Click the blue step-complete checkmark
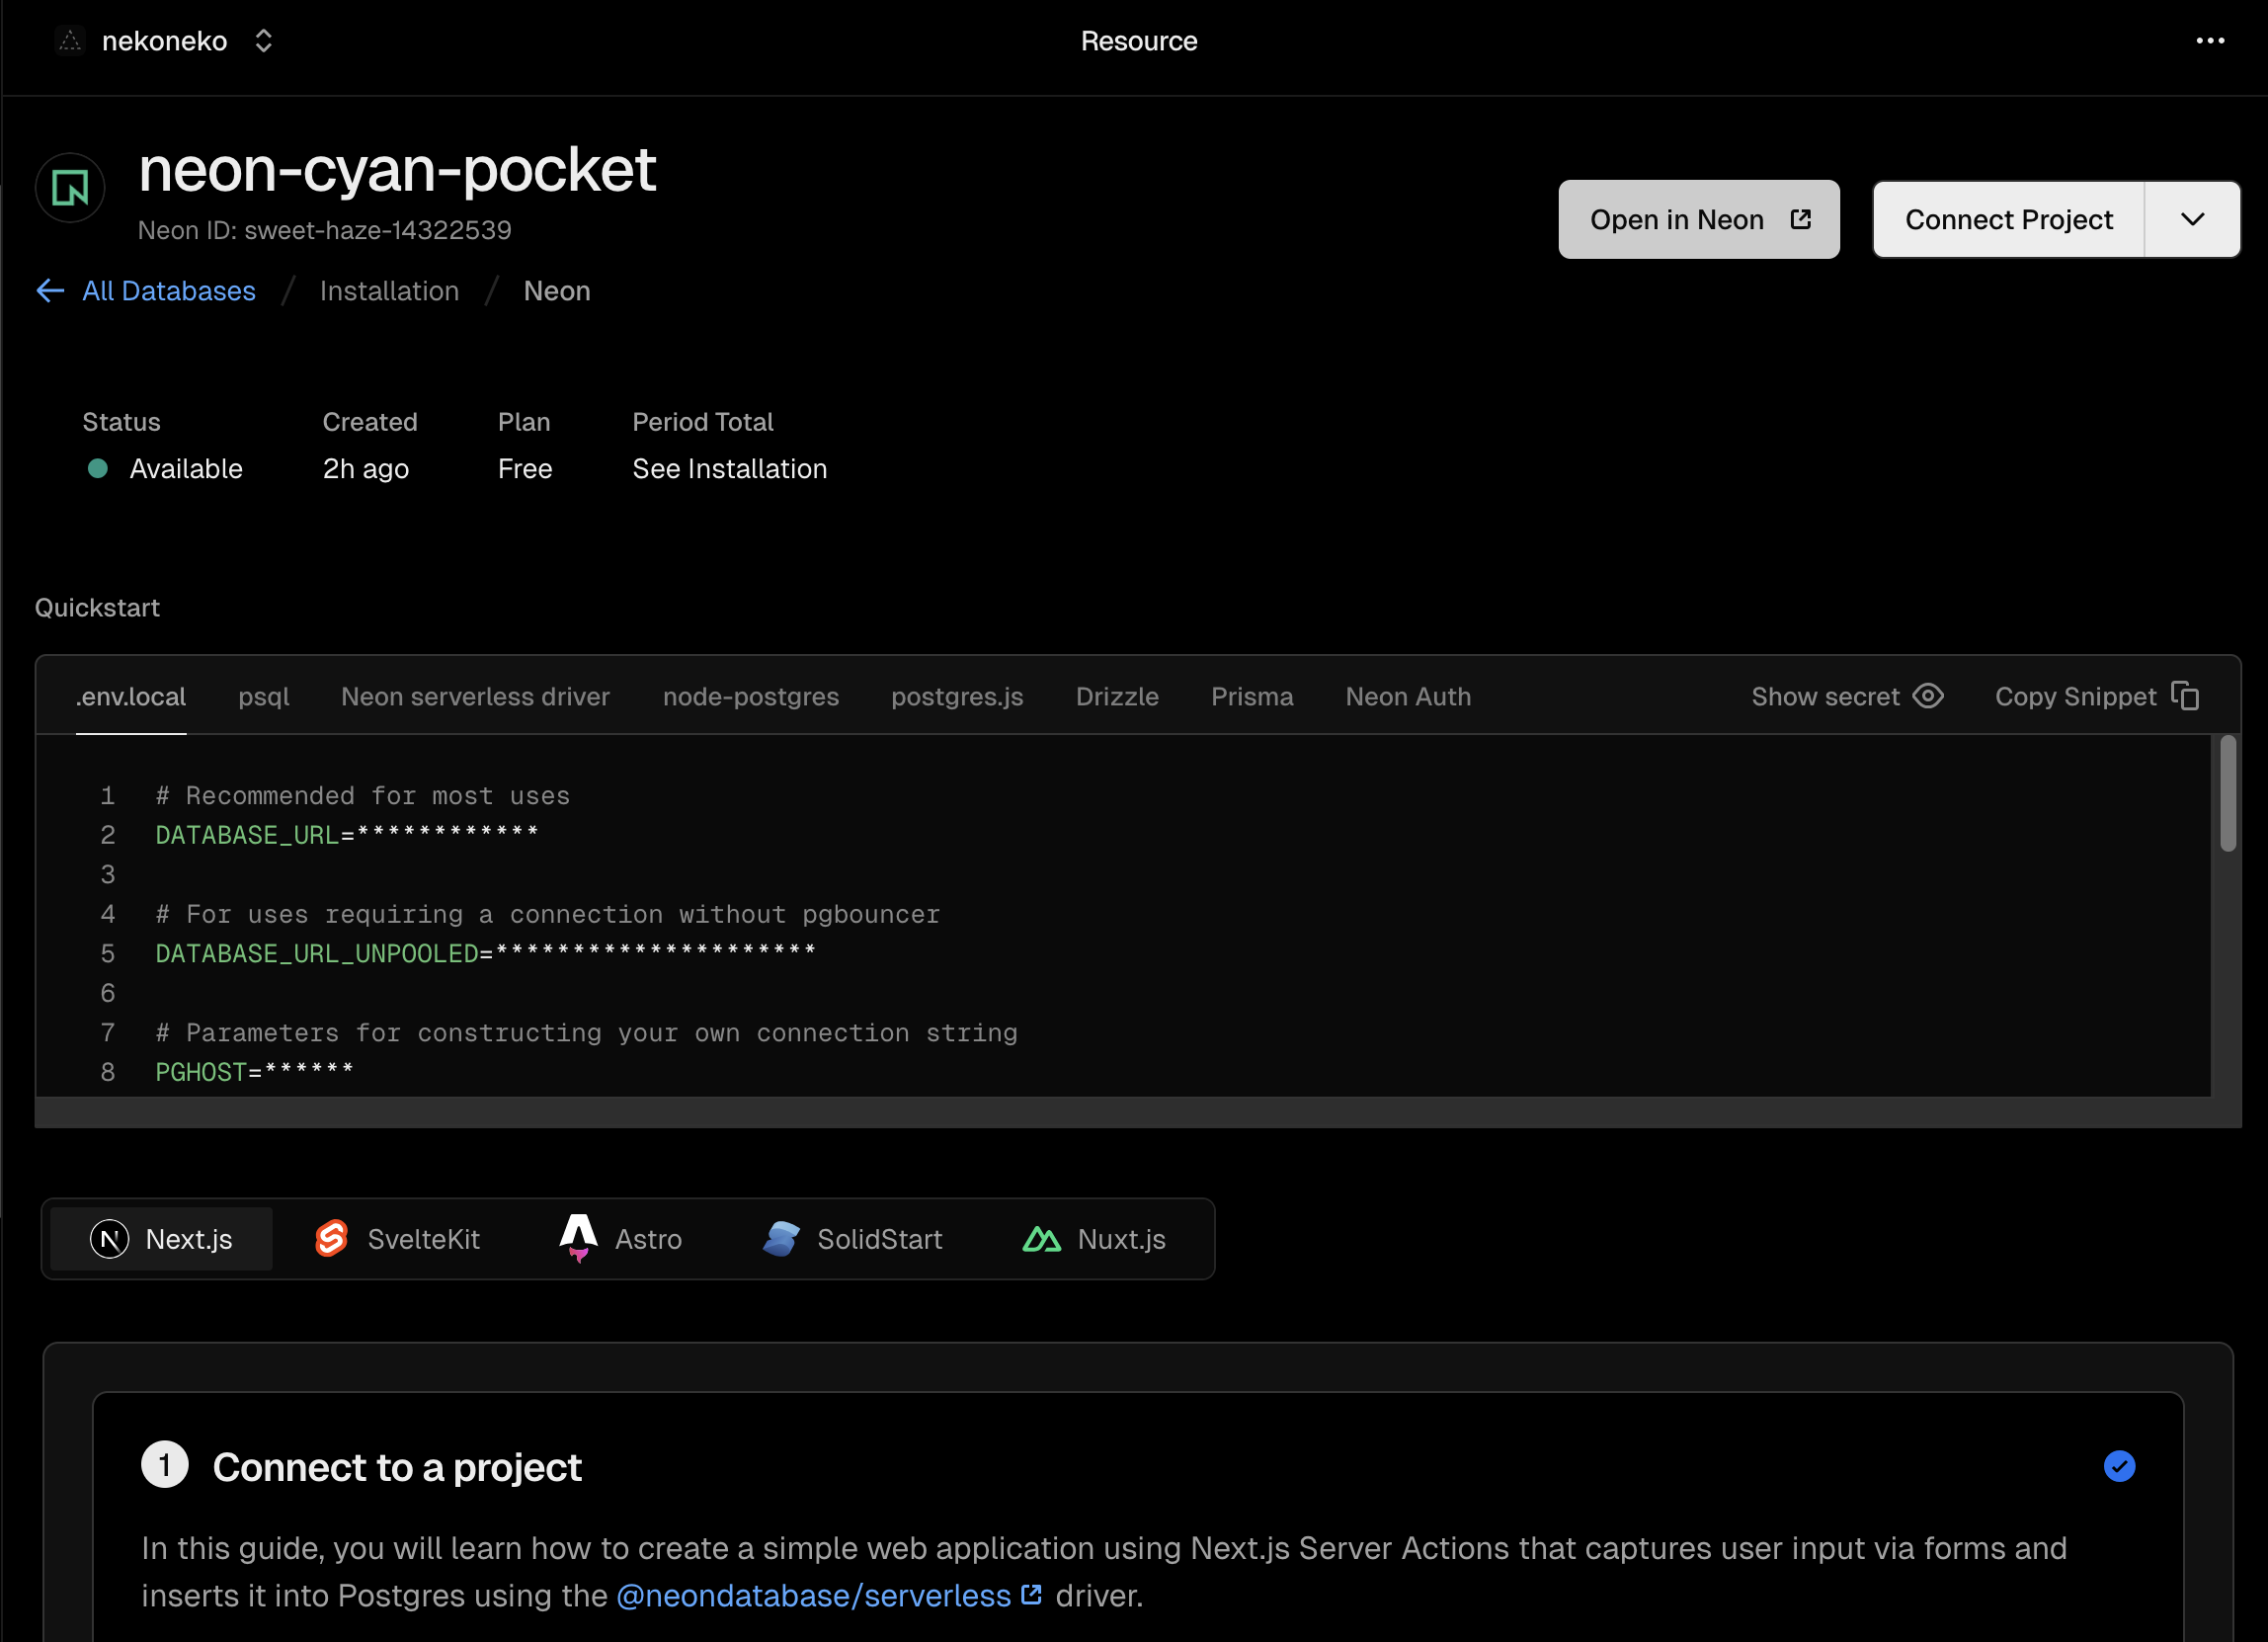The width and height of the screenshot is (2268, 1642). click(2119, 1466)
